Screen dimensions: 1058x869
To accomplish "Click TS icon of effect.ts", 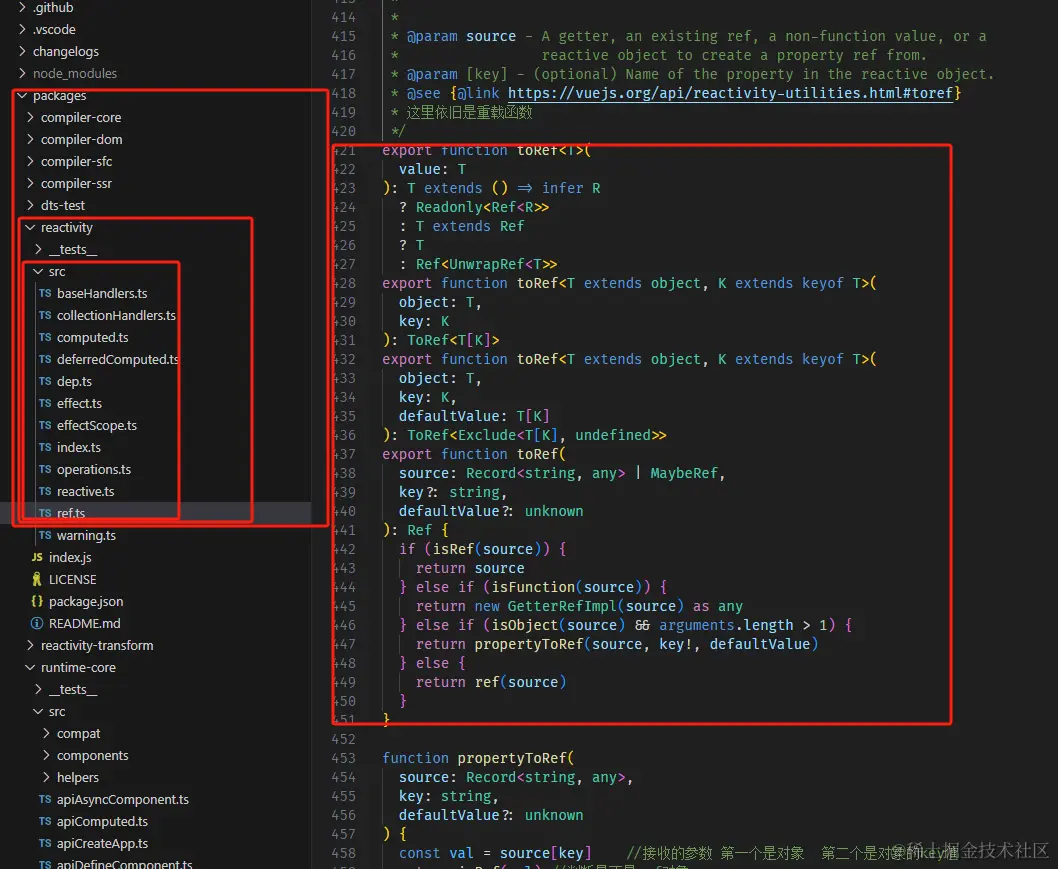I will 45,403.
